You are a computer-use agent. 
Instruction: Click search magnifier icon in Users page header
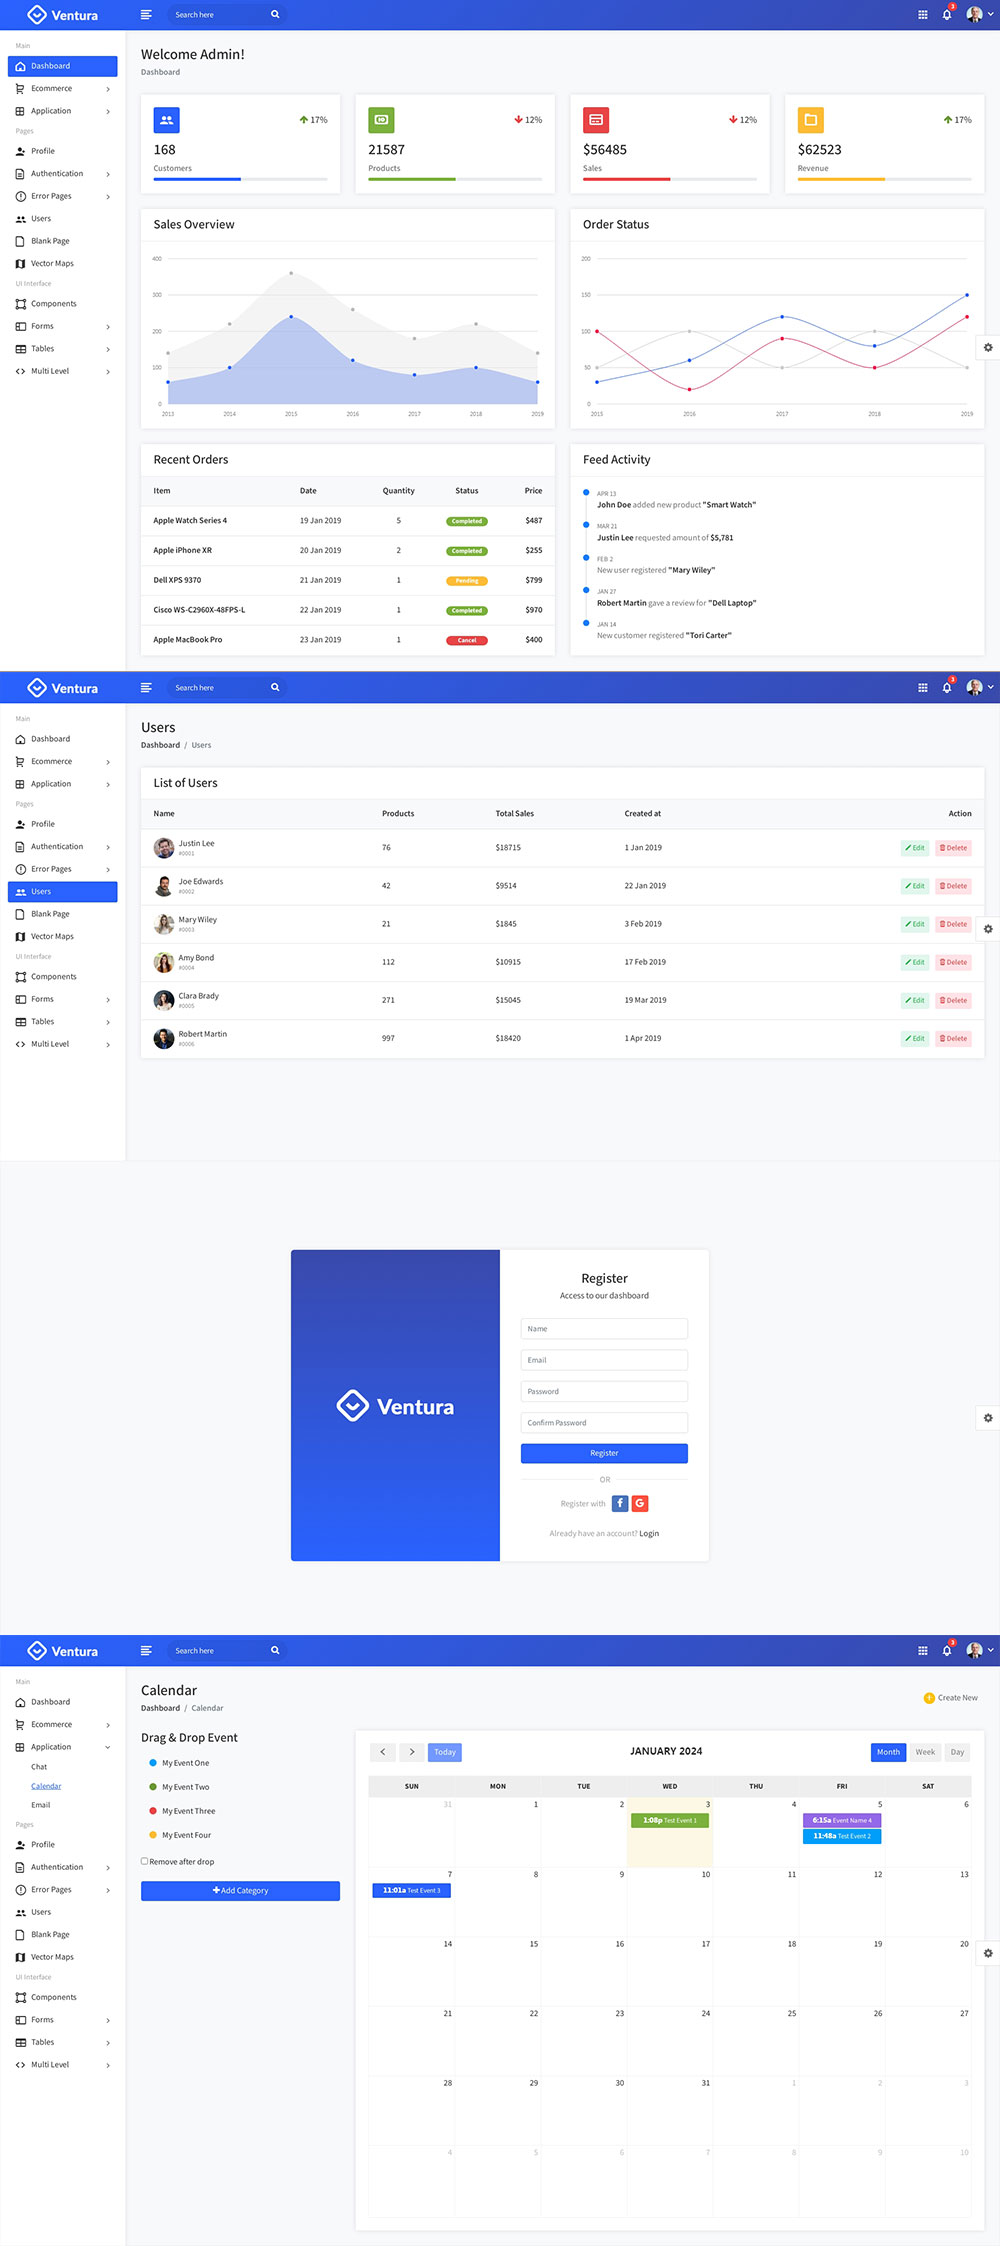pos(275,688)
